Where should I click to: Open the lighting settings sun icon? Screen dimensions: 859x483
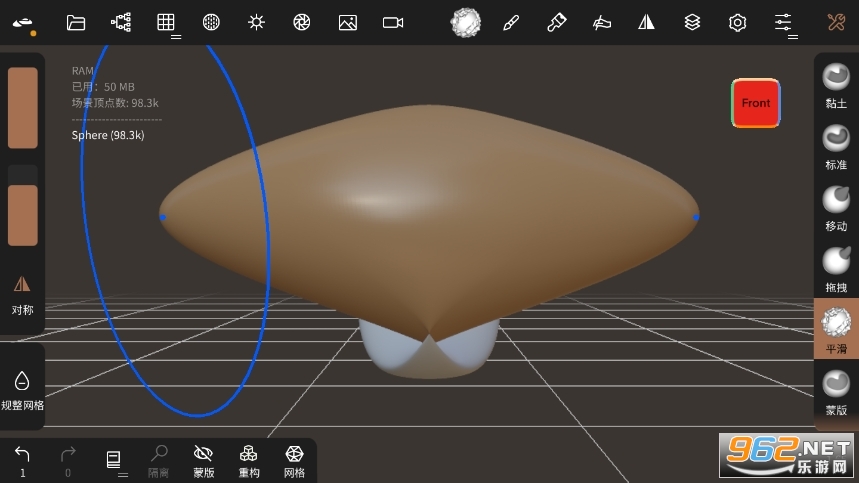point(256,22)
